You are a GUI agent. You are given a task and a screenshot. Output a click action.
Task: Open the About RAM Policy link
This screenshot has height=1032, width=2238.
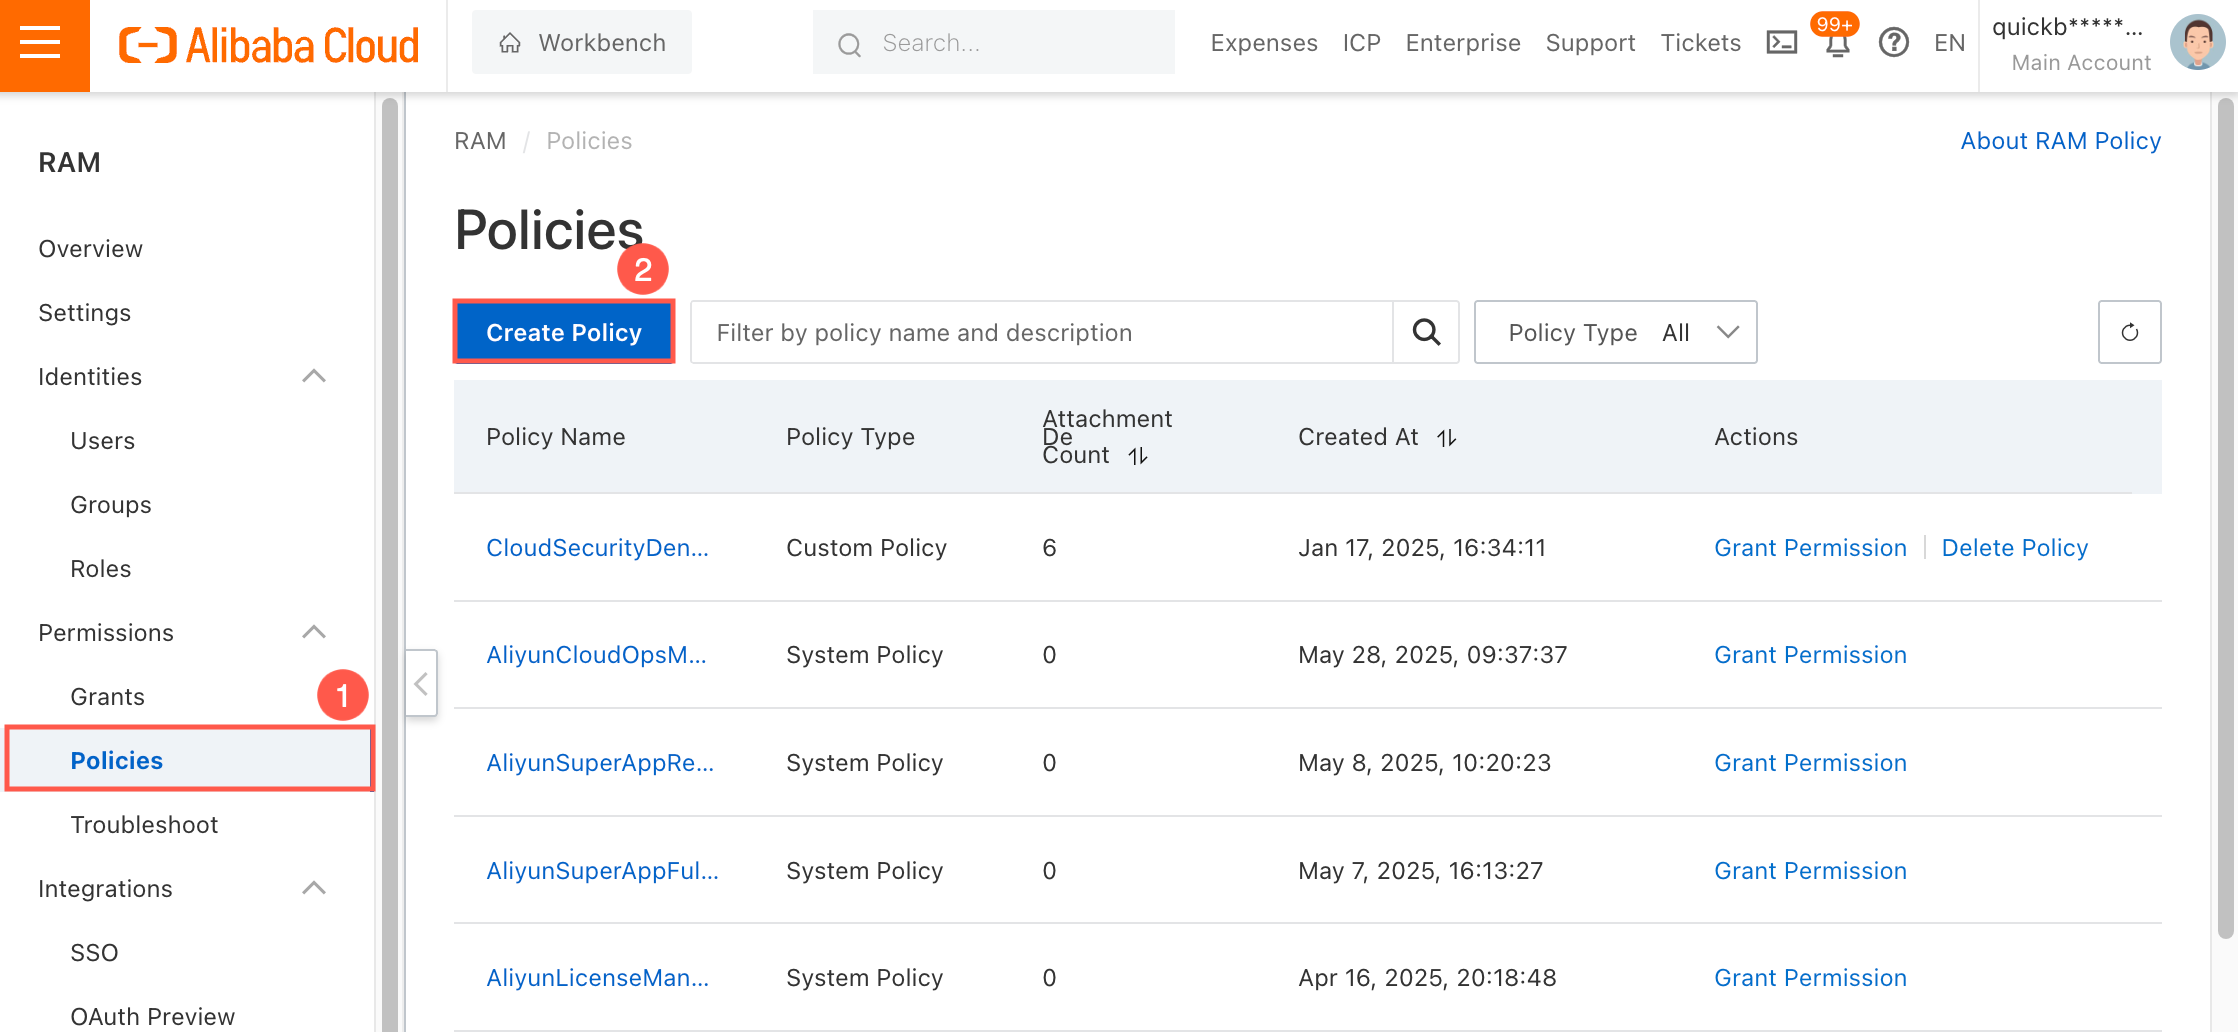pyautogui.click(x=2060, y=141)
